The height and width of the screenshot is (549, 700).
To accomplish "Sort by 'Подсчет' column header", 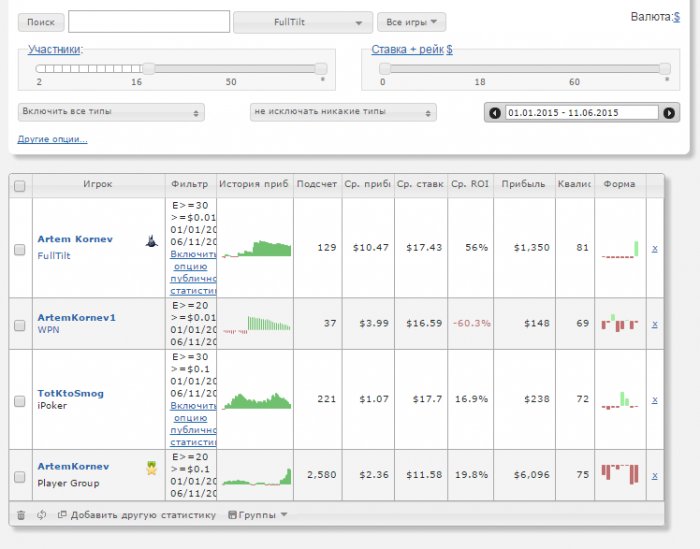I will tap(317, 185).
